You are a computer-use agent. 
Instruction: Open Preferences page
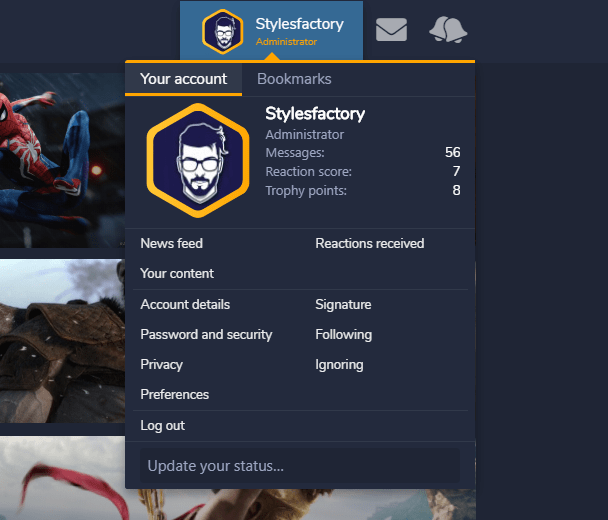click(175, 395)
